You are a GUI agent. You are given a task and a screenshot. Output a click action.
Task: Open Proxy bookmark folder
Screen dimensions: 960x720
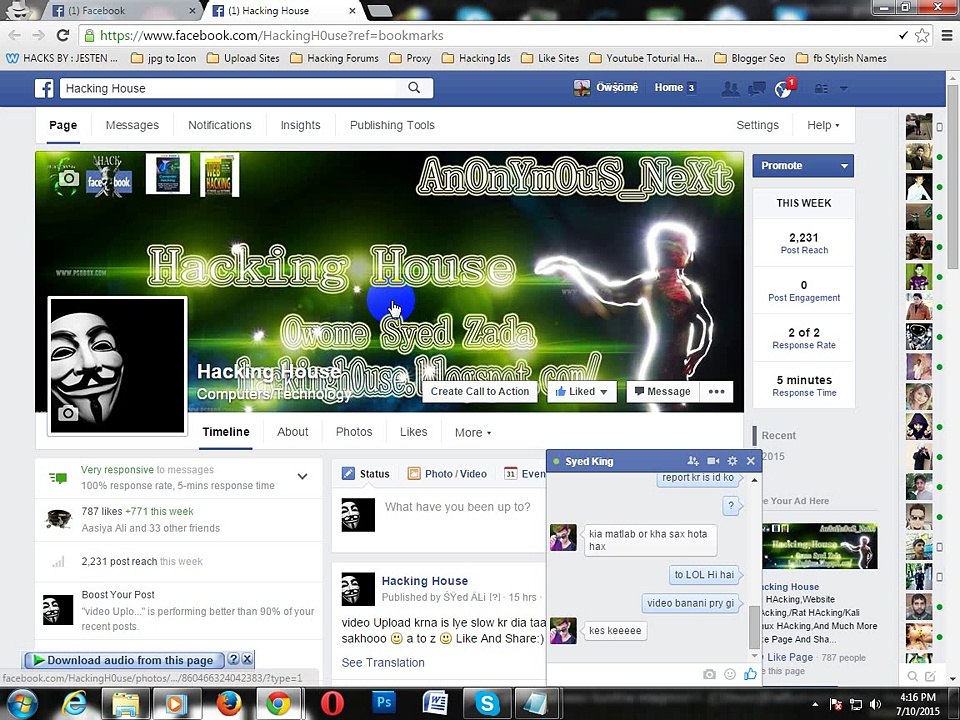click(x=410, y=58)
